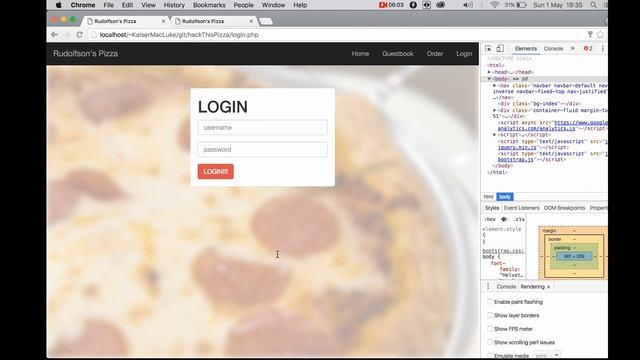The height and width of the screenshot is (360, 640).
Task: Click the address bar URL
Action: [179, 35]
